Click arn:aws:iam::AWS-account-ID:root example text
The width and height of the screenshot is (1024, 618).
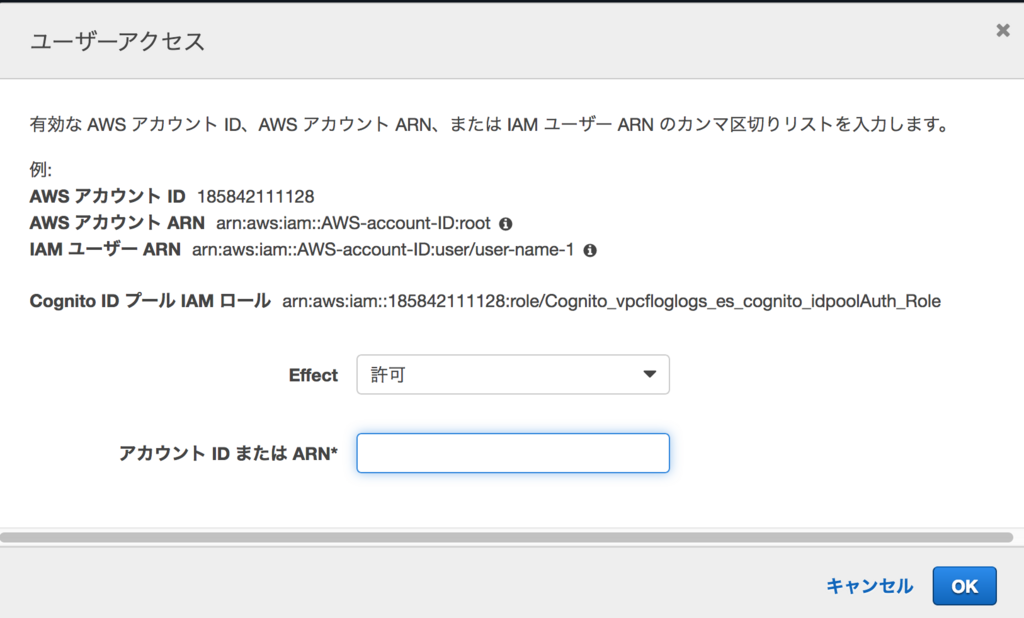coord(353,223)
